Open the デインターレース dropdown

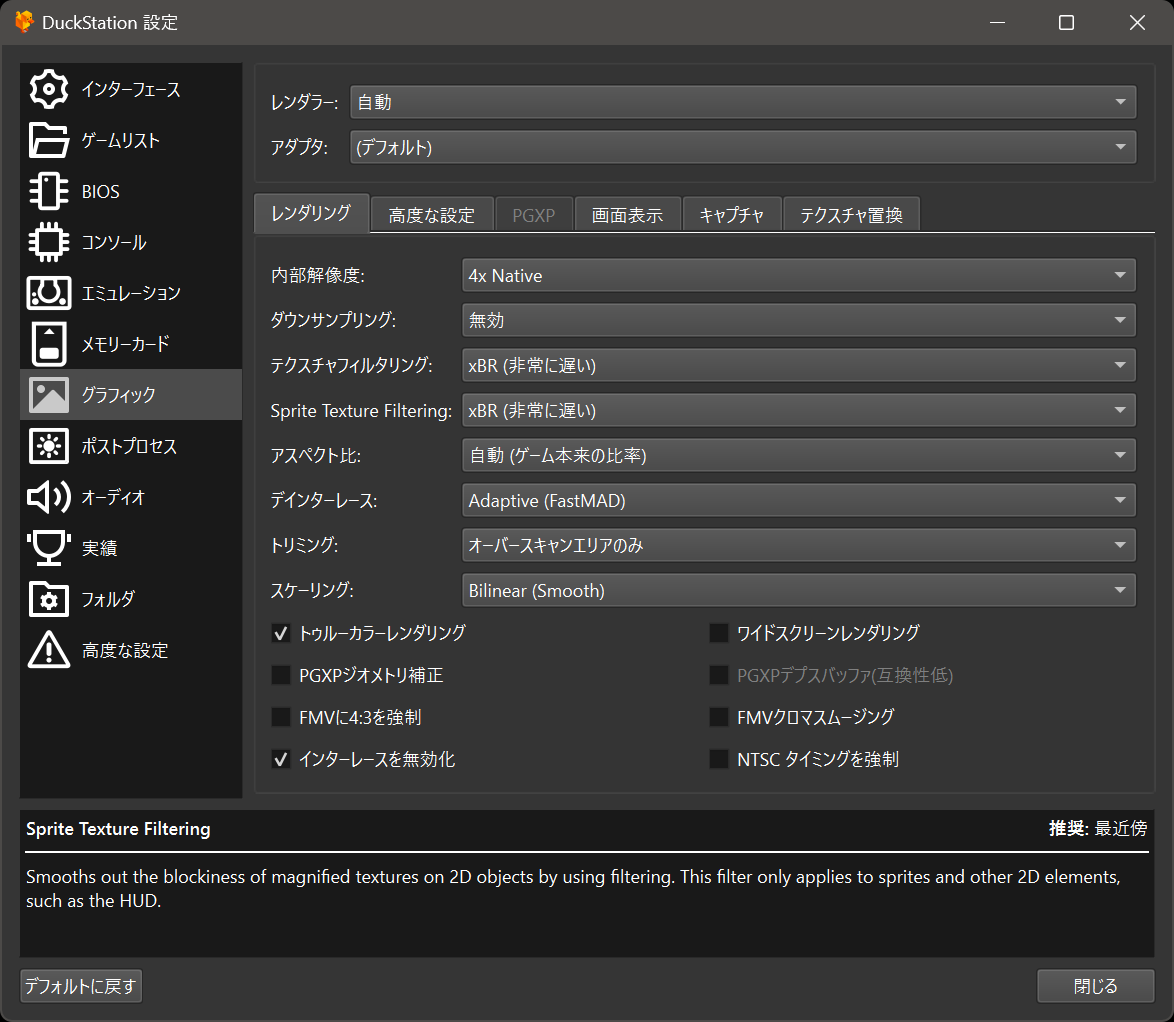799,500
